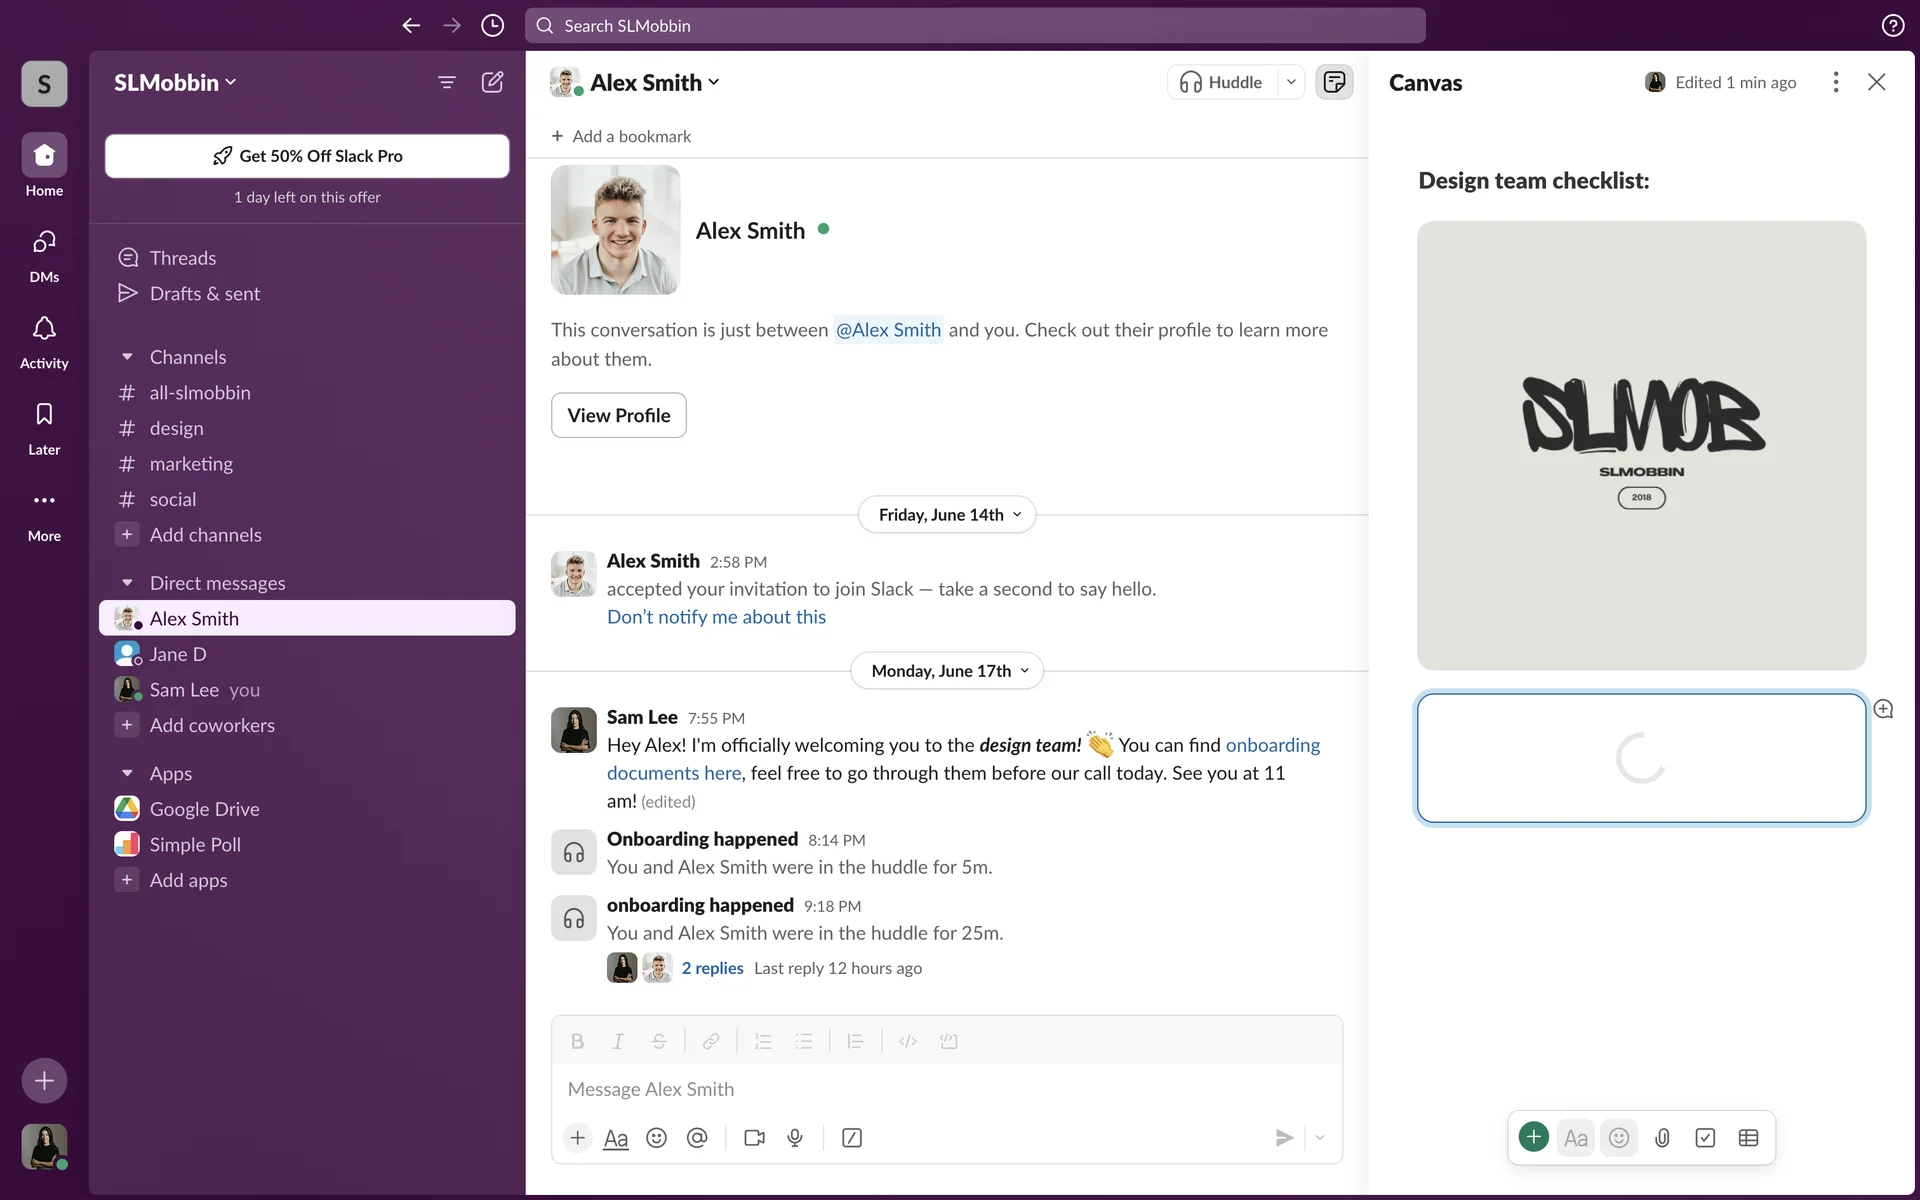Insert table in canvas toolbar
This screenshot has width=1920, height=1200.
pyautogui.click(x=1748, y=1138)
